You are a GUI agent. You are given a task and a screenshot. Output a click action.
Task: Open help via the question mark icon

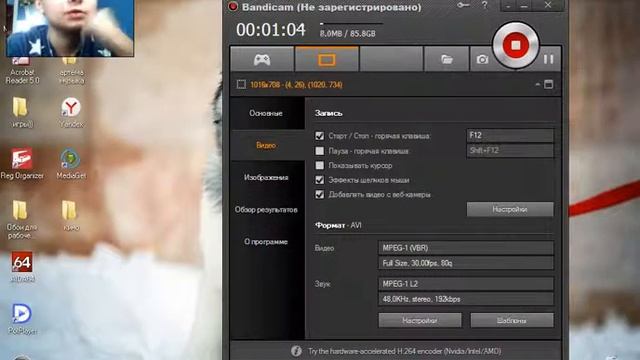pos(484,5)
